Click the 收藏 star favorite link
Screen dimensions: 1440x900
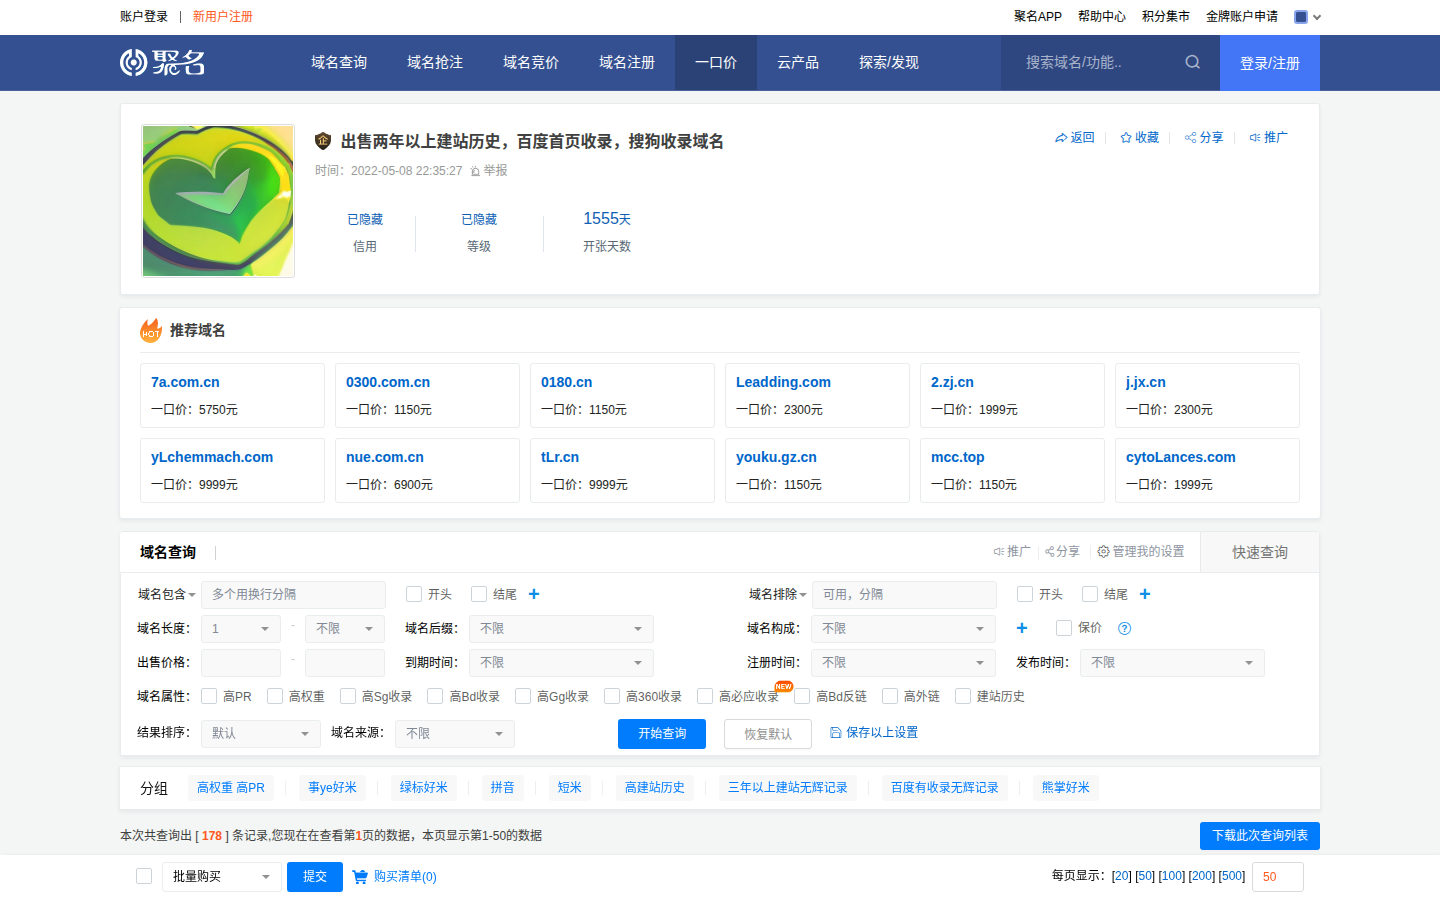pos(1139,138)
